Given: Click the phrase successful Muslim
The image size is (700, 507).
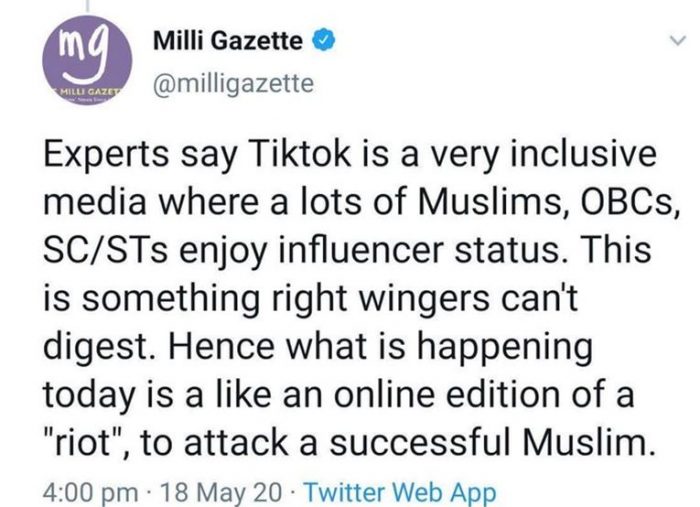Looking at the screenshot, I should tap(493, 443).
